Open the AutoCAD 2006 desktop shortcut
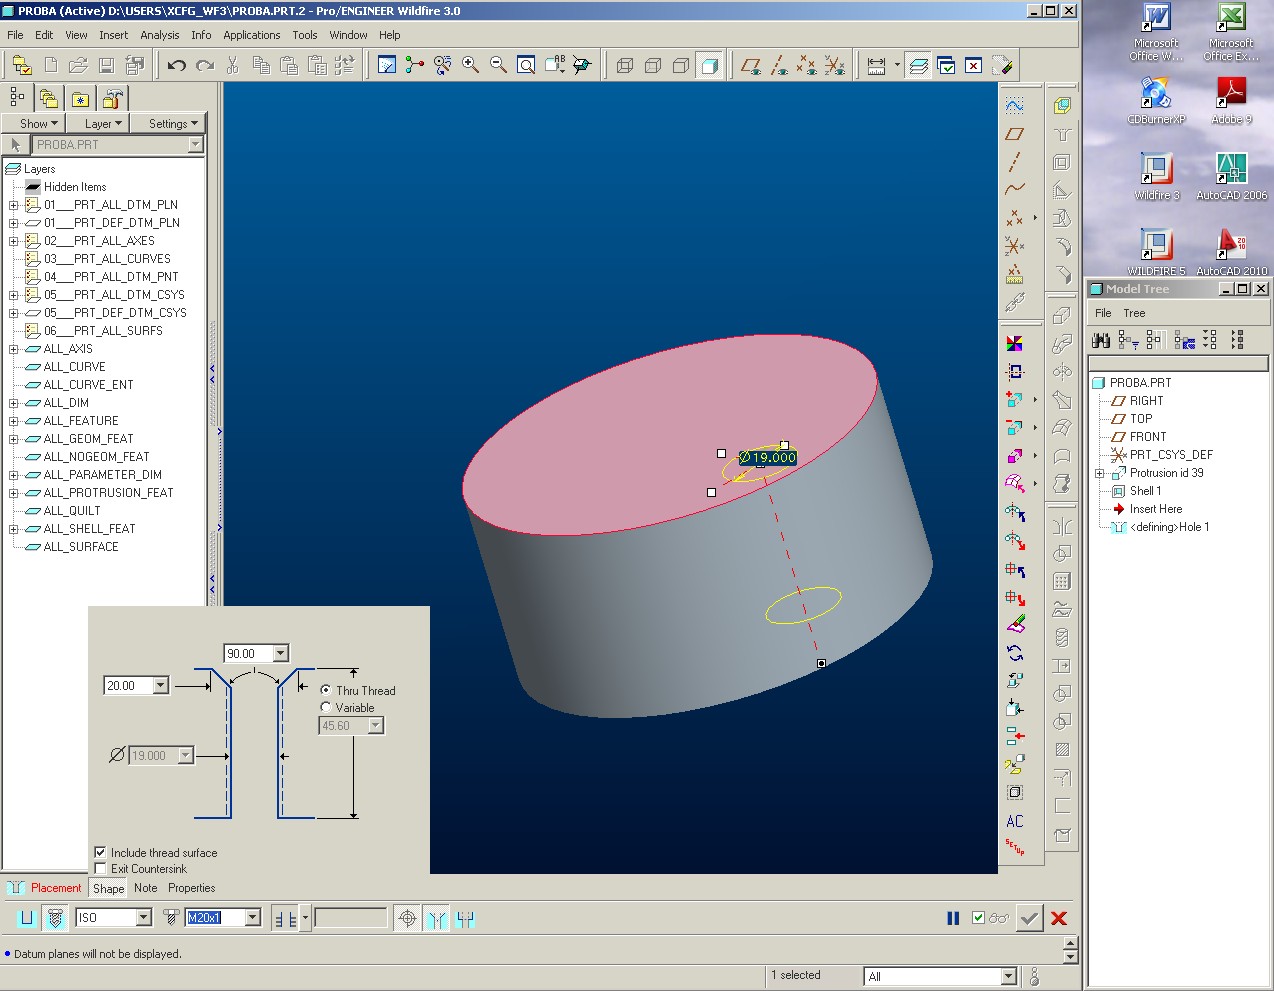The height and width of the screenshot is (991, 1274). pyautogui.click(x=1231, y=176)
